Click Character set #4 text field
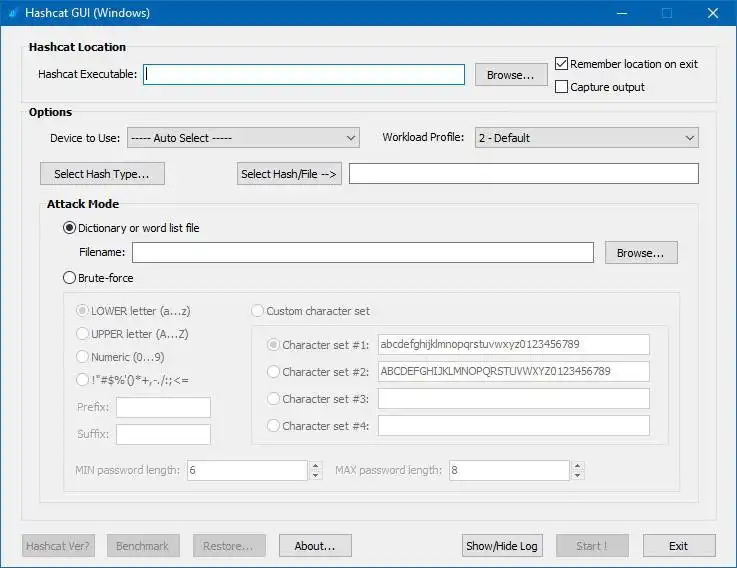Viewport: 737px width, 568px height. pos(514,426)
